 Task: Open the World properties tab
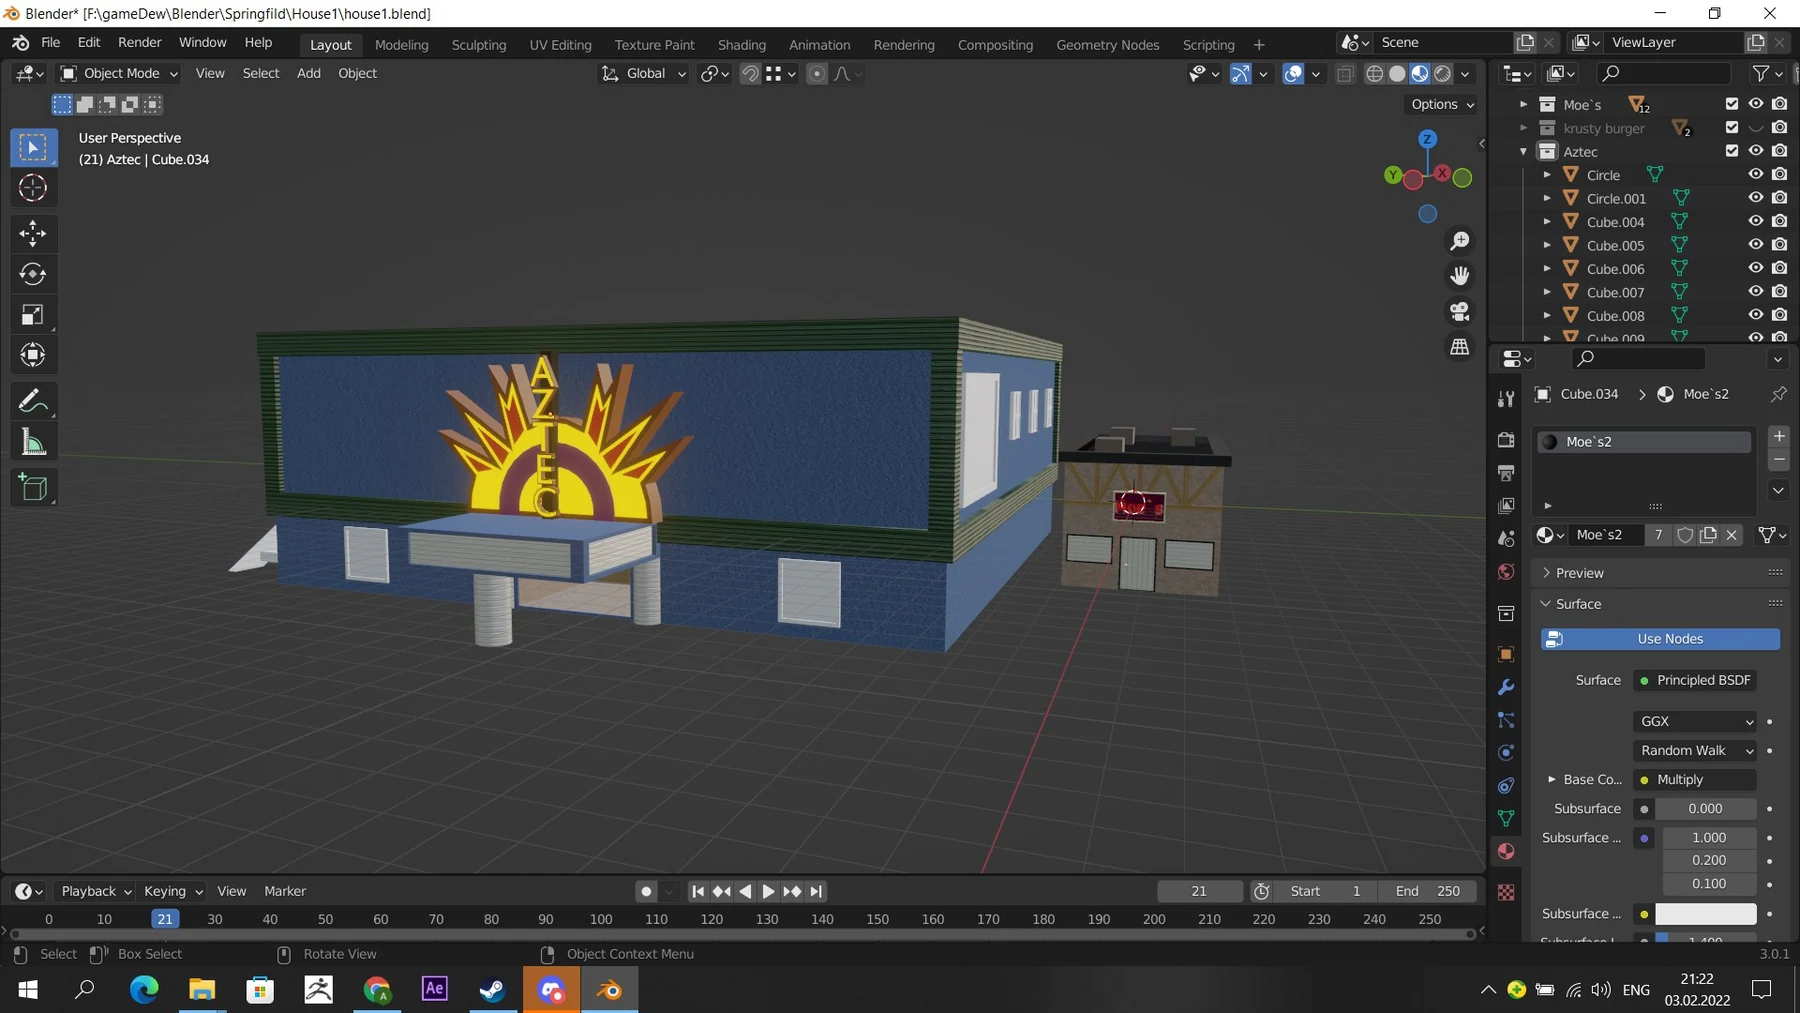click(1506, 572)
